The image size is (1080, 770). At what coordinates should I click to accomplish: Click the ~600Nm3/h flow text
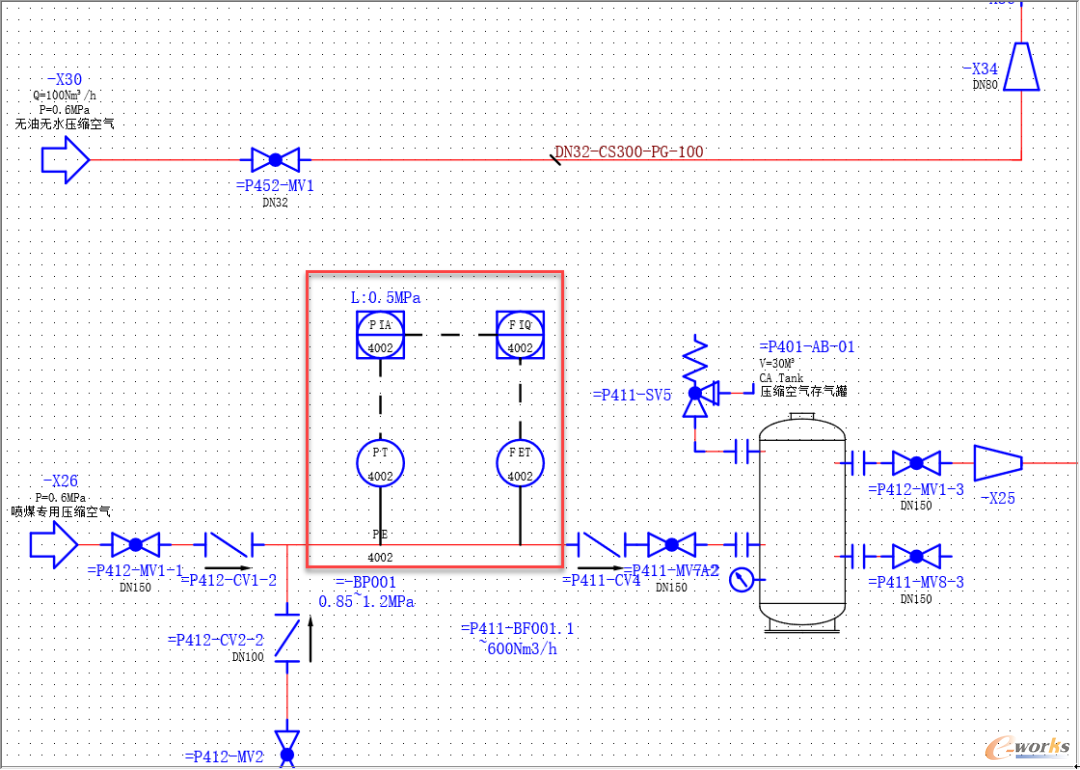pyautogui.click(x=517, y=647)
